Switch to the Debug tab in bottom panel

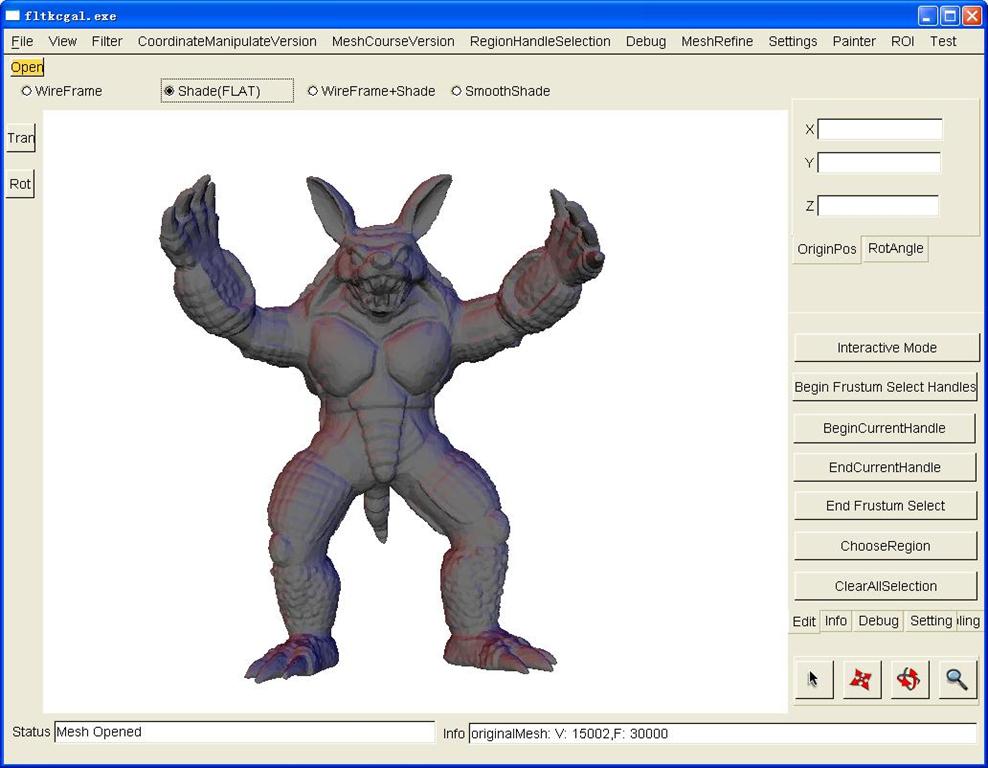(878, 621)
